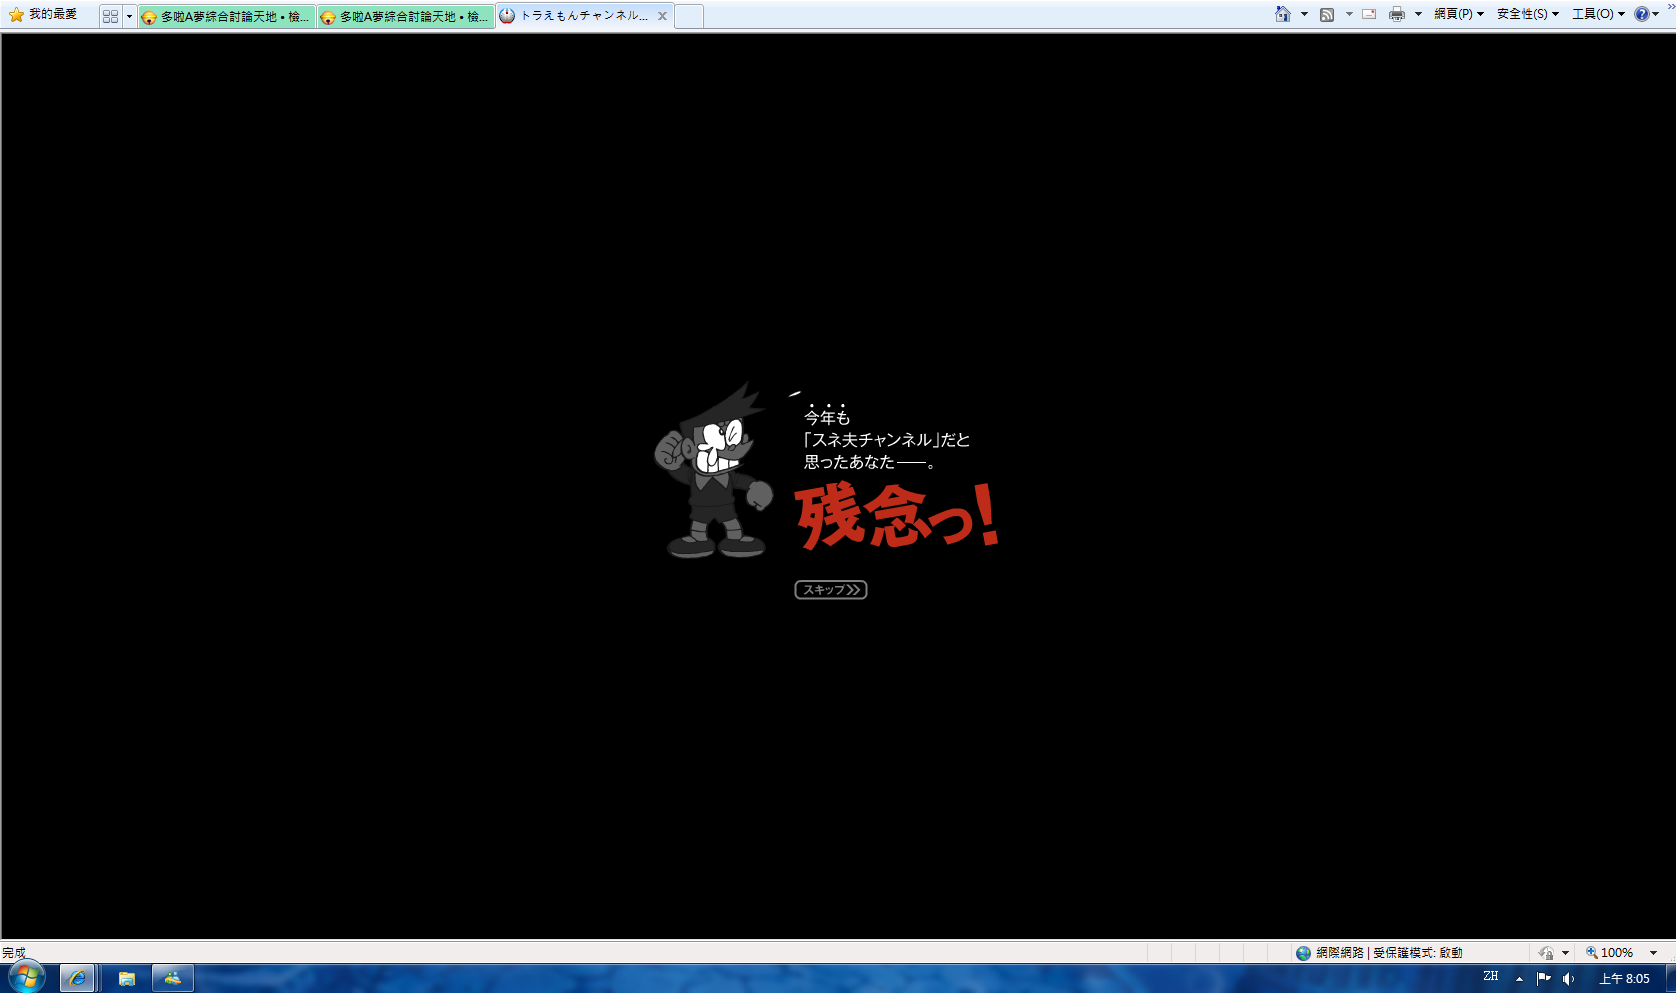Close the ドラえもんチャンネル tab
The image size is (1676, 993).
(x=662, y=16)
